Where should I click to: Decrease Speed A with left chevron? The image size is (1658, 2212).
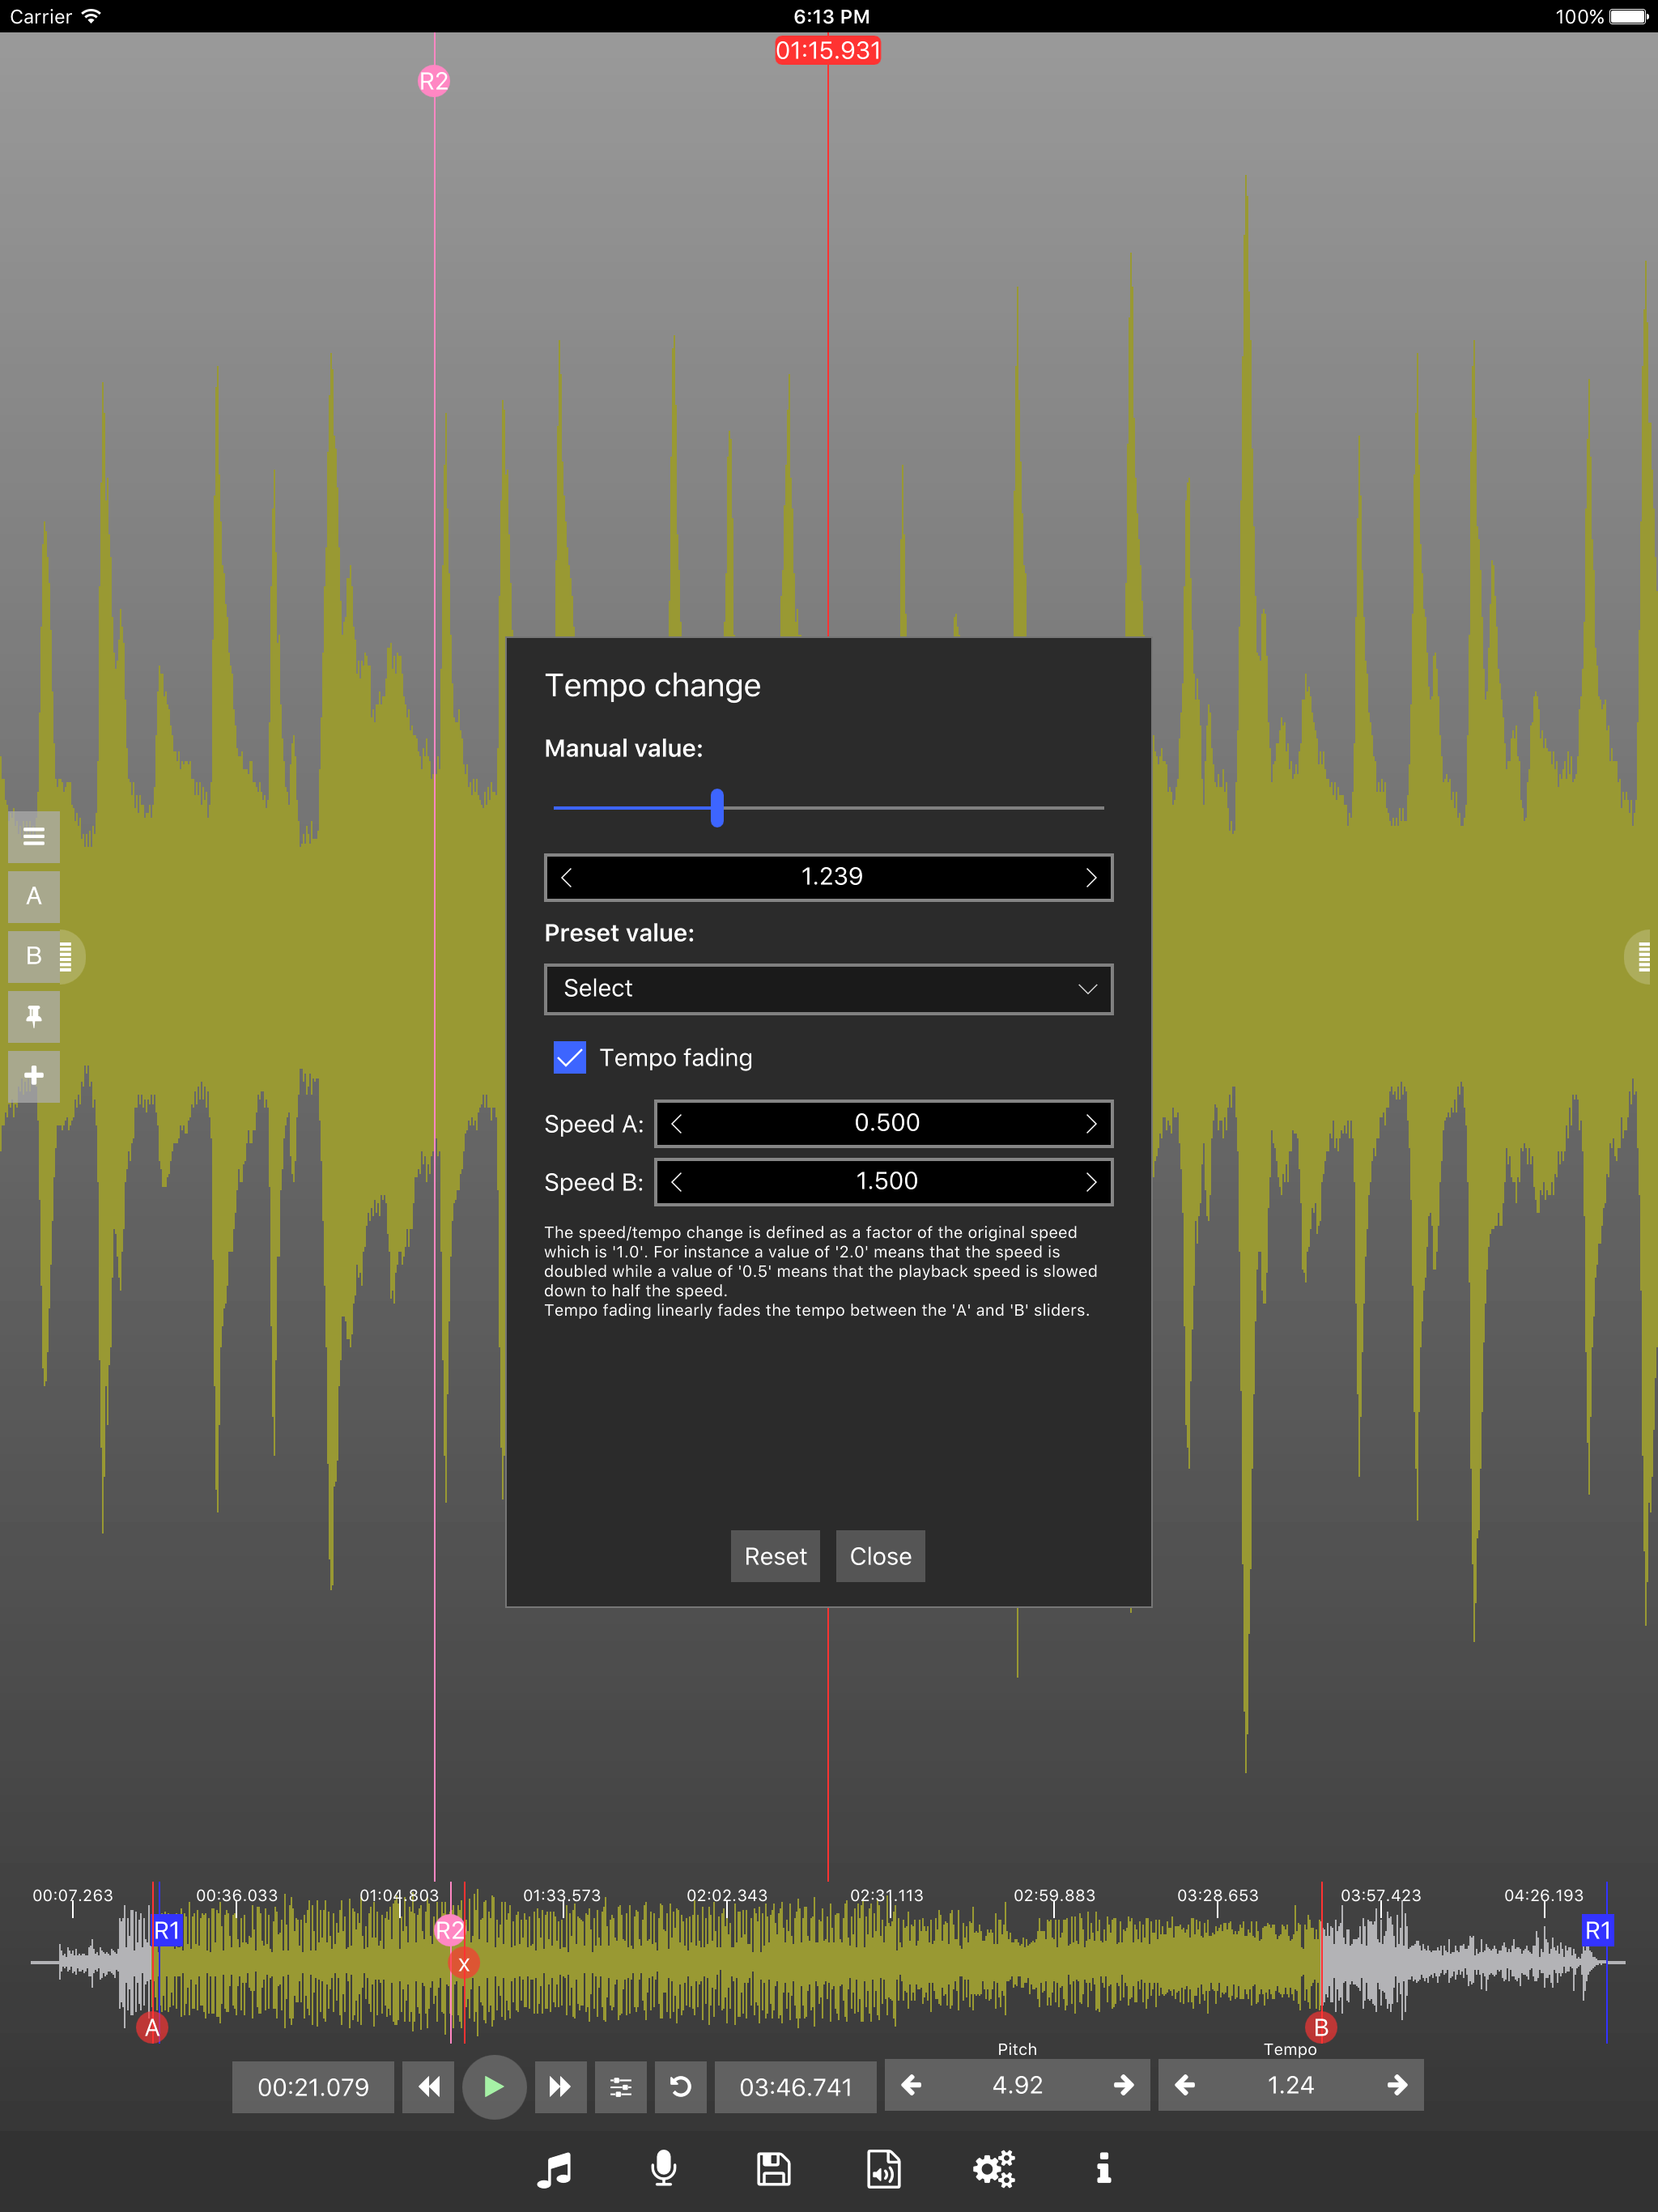677,1123
